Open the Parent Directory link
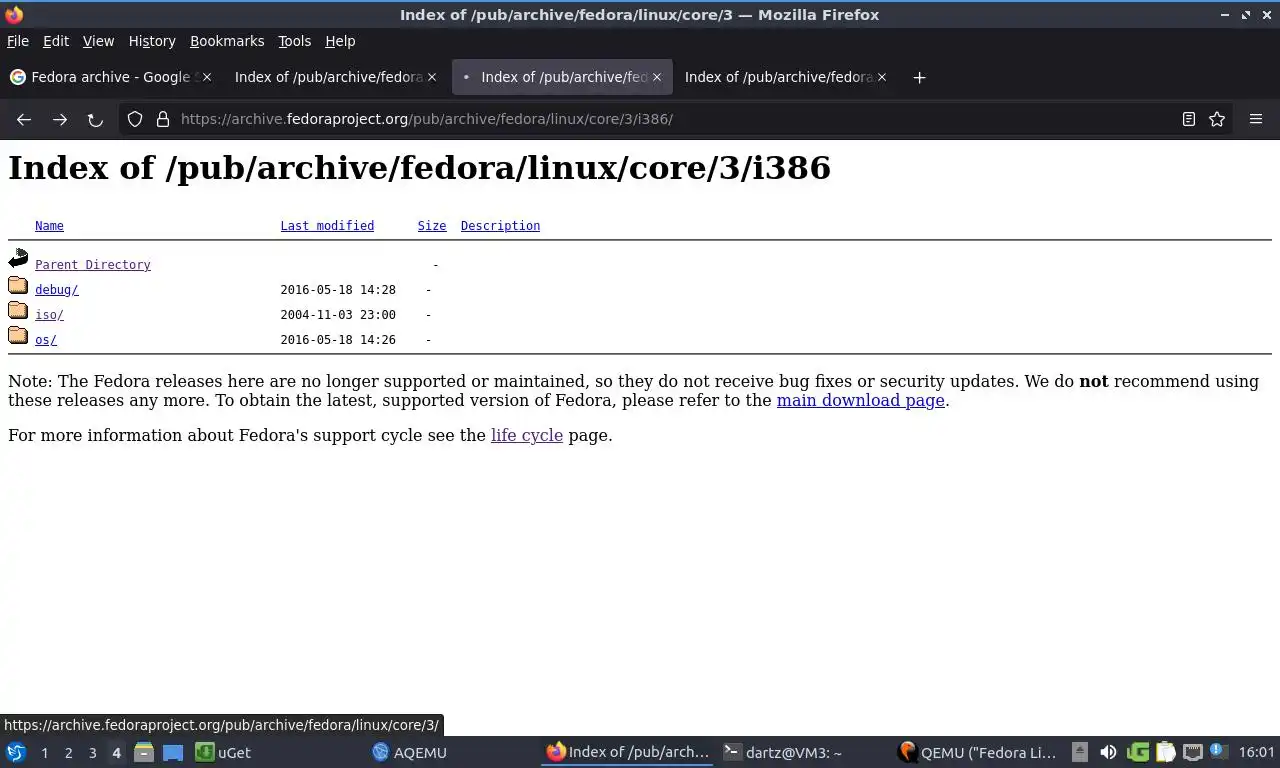 pyautogui.click(x=93, y=265)
